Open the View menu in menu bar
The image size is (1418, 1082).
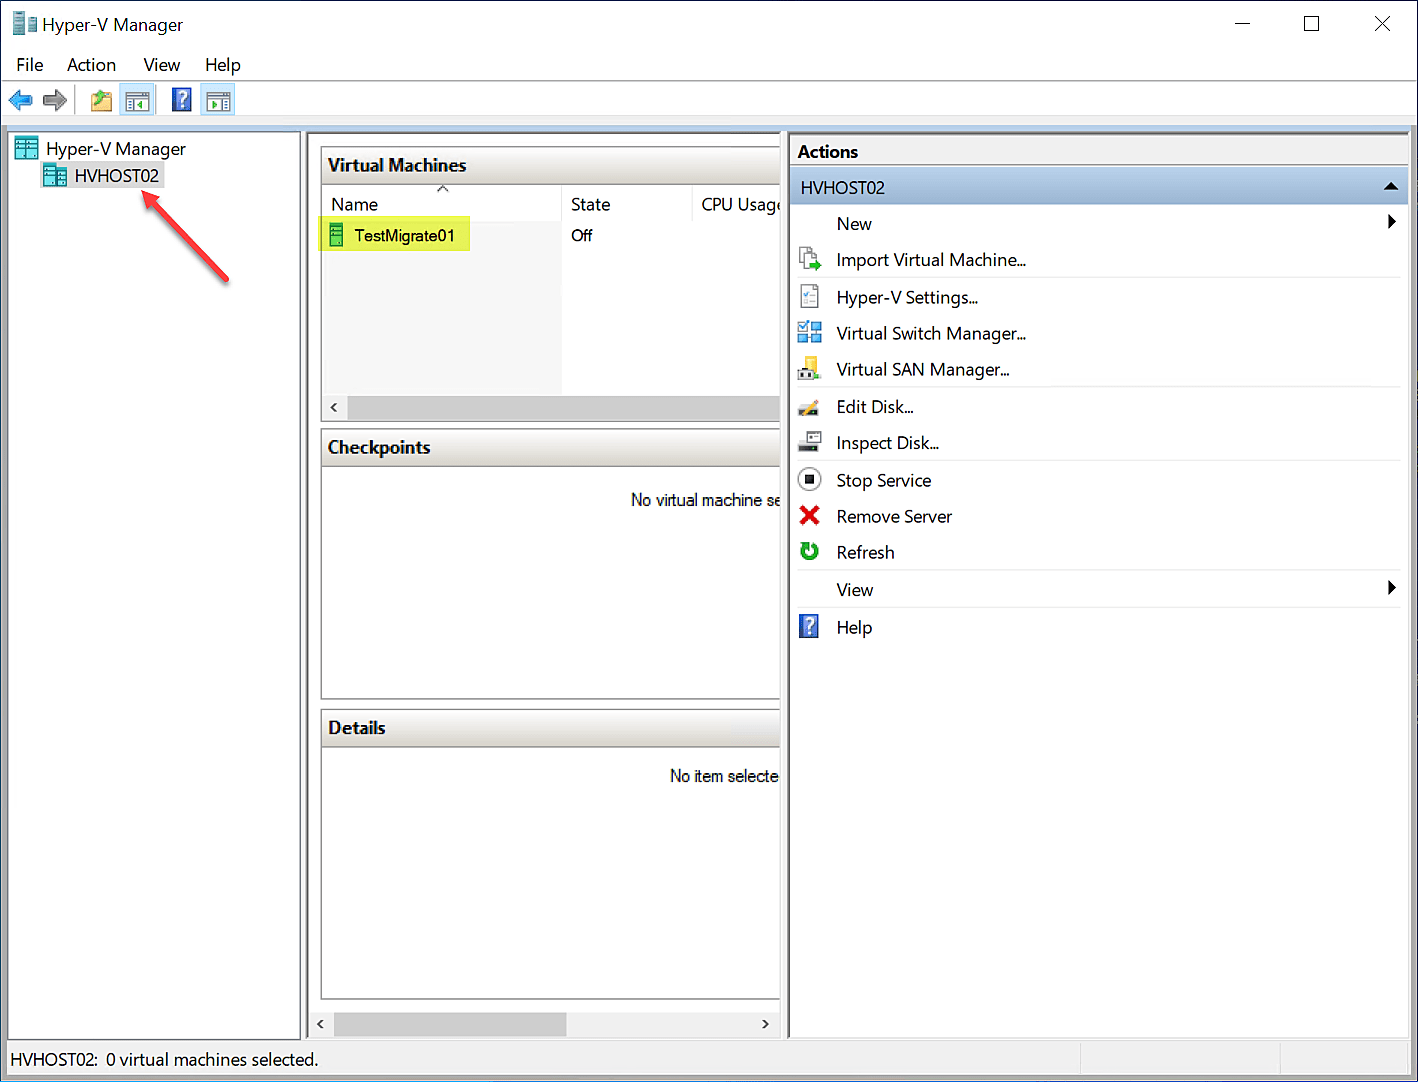[161, 65]
